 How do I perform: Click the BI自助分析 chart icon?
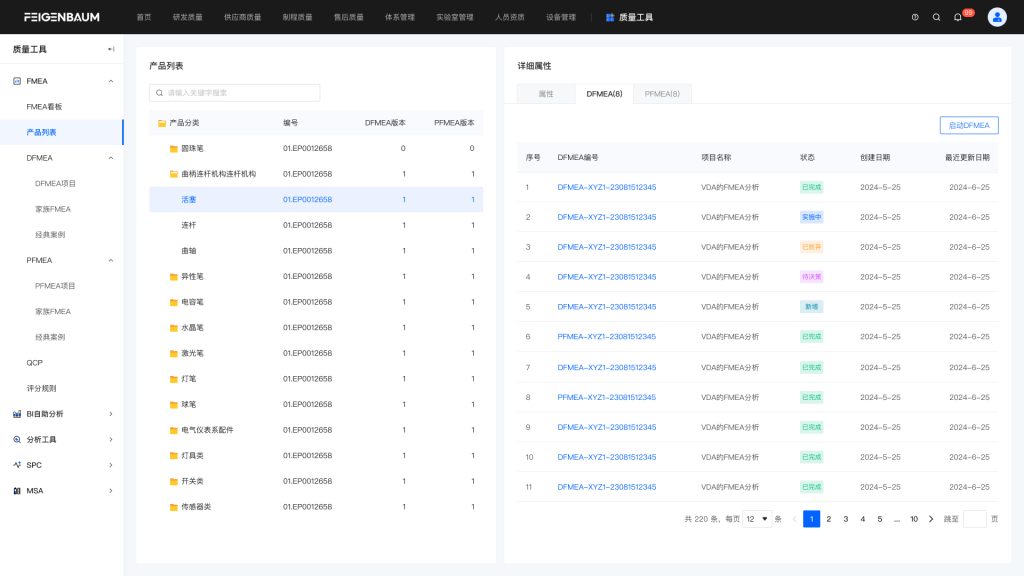point(17,414)
